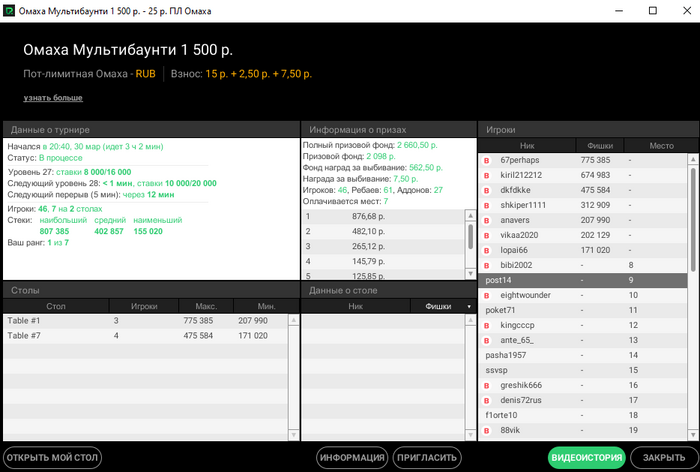Select the 265,12 р. third place prize row
This screenshot has width=700, height=472.
tap(383, 246)
